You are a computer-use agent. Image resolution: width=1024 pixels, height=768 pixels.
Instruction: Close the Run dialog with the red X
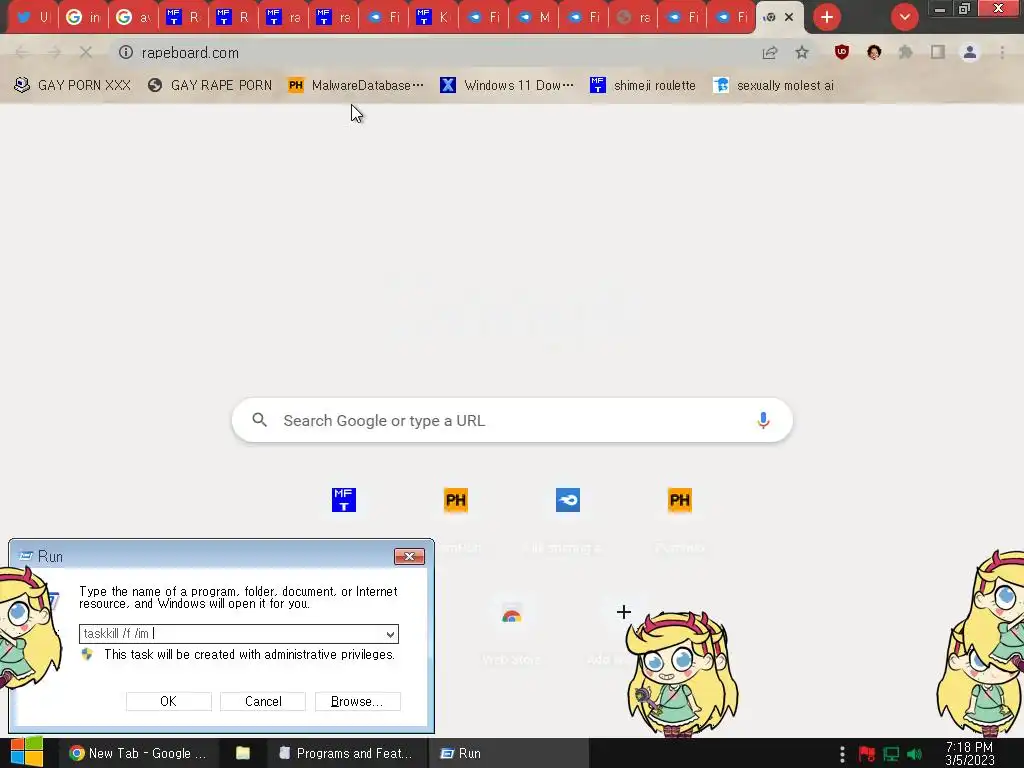[409, 556]
